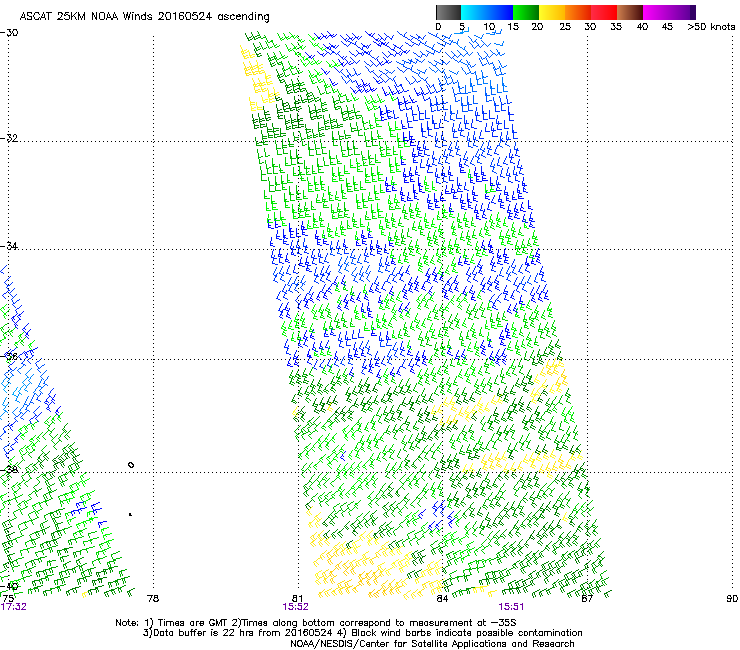Click the latitude label '-40'
The height and width of the screenshot is (650, 740).
pyautogui.click(x=9, y=586)
